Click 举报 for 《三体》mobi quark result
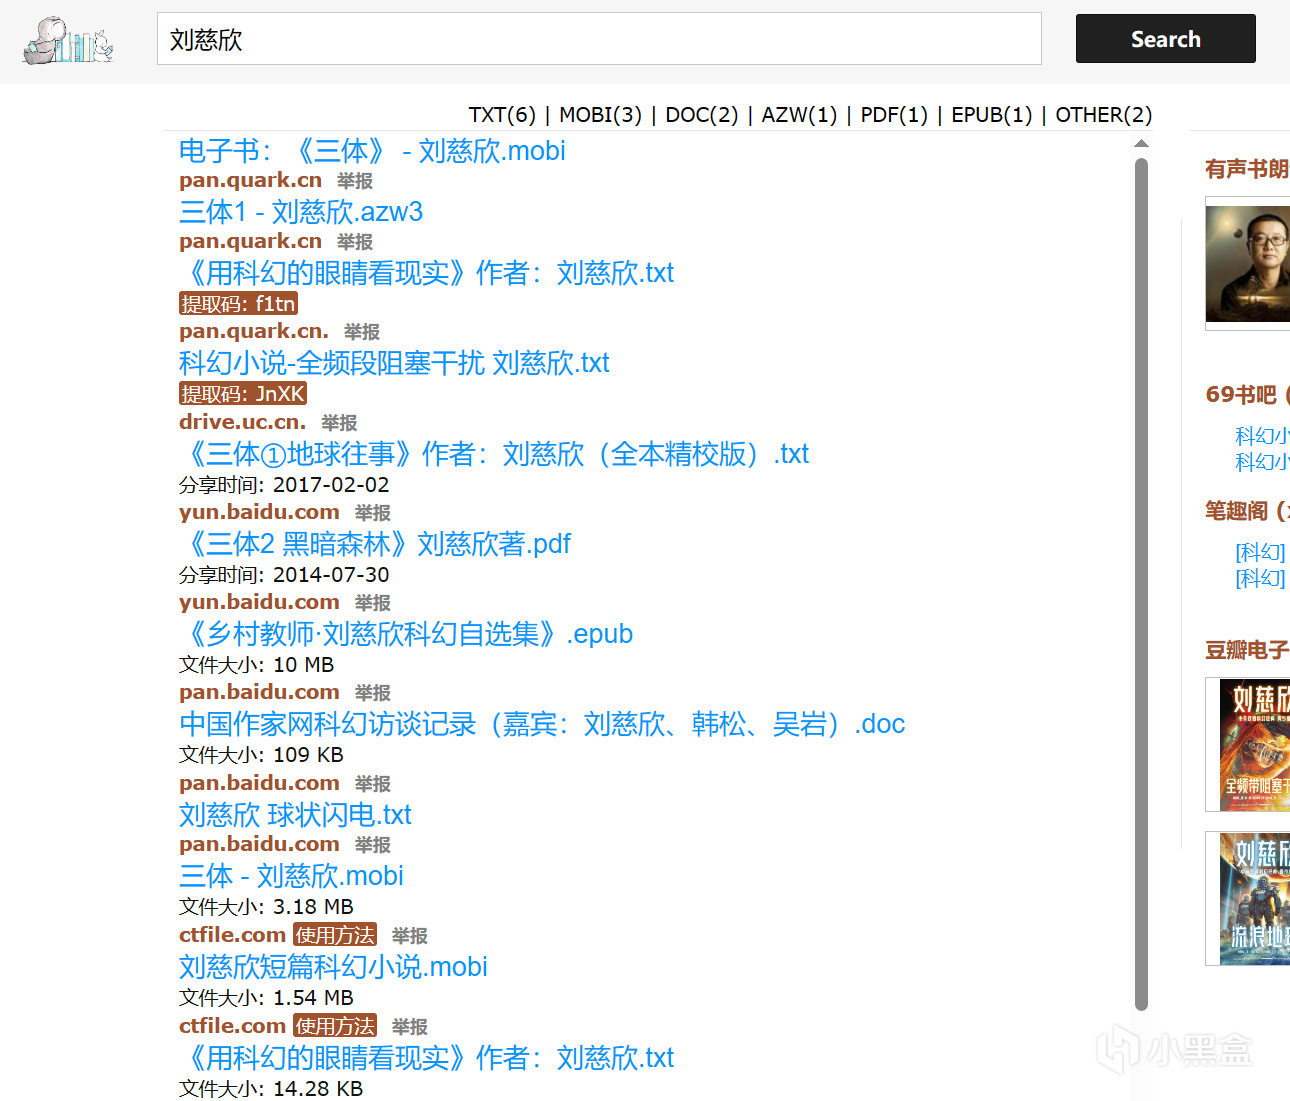 (x=355, y=181)
